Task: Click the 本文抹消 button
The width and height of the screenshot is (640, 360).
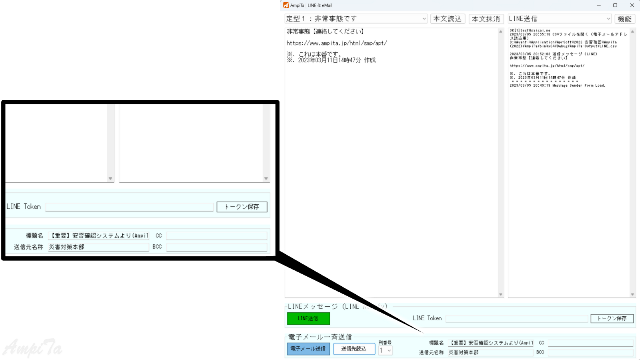Action: point(486,19)
